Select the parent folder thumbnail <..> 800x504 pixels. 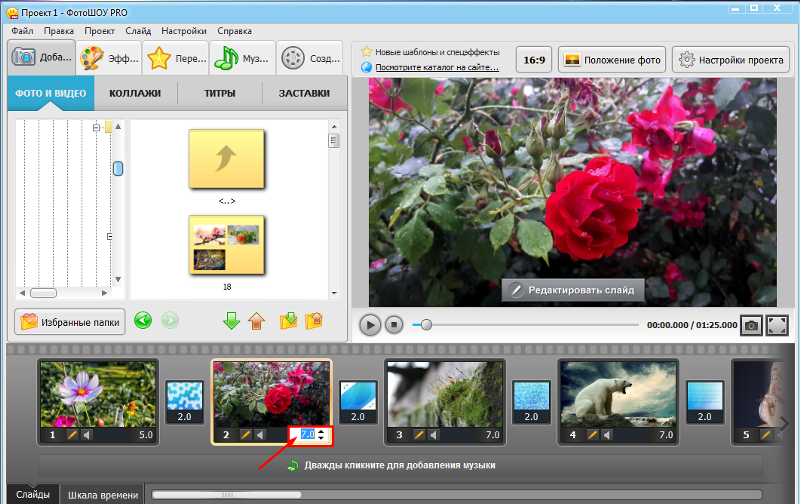pyautogui.click(x=227, y=159)
